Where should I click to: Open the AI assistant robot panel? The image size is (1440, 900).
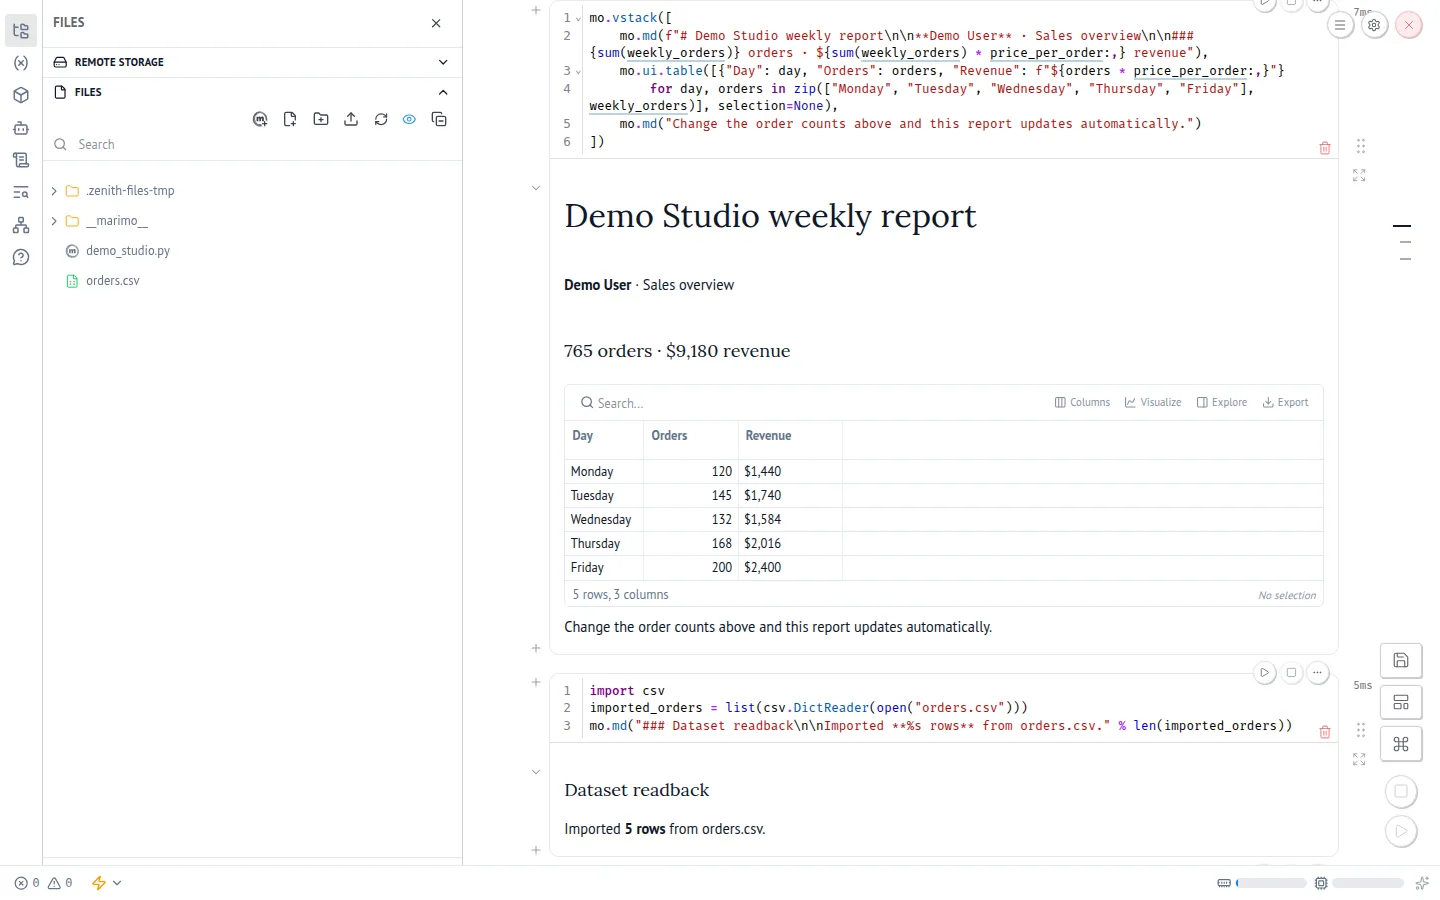coord(21,128)
